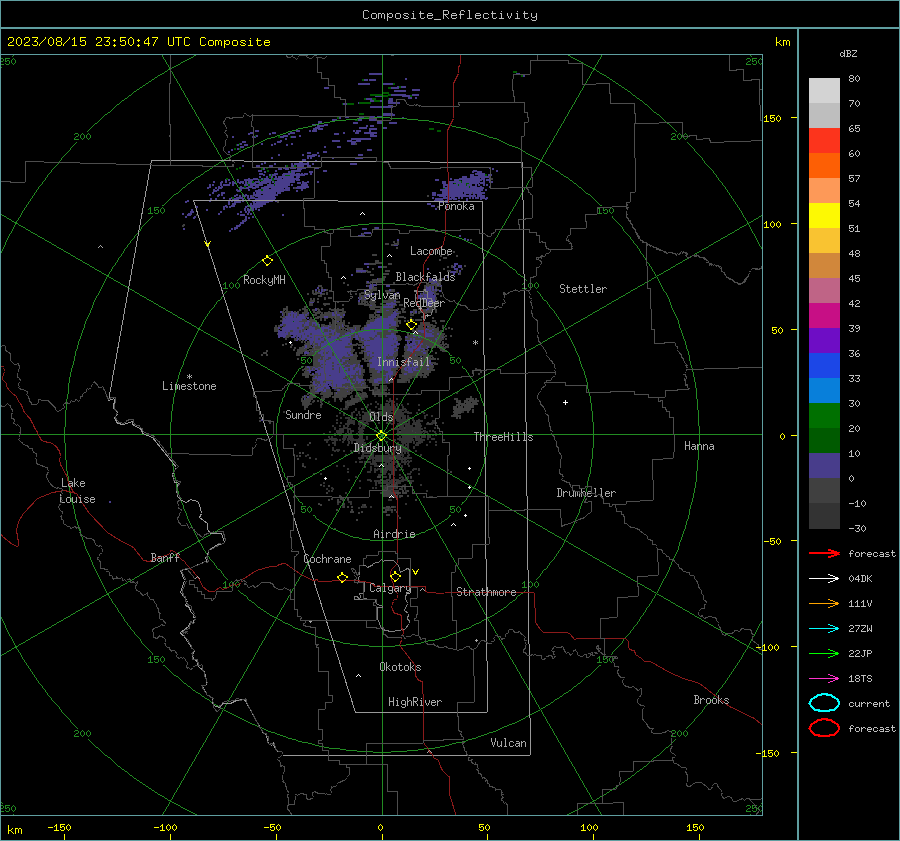Click the white 04DK arrow icon
900x841 pixels.
824,578
